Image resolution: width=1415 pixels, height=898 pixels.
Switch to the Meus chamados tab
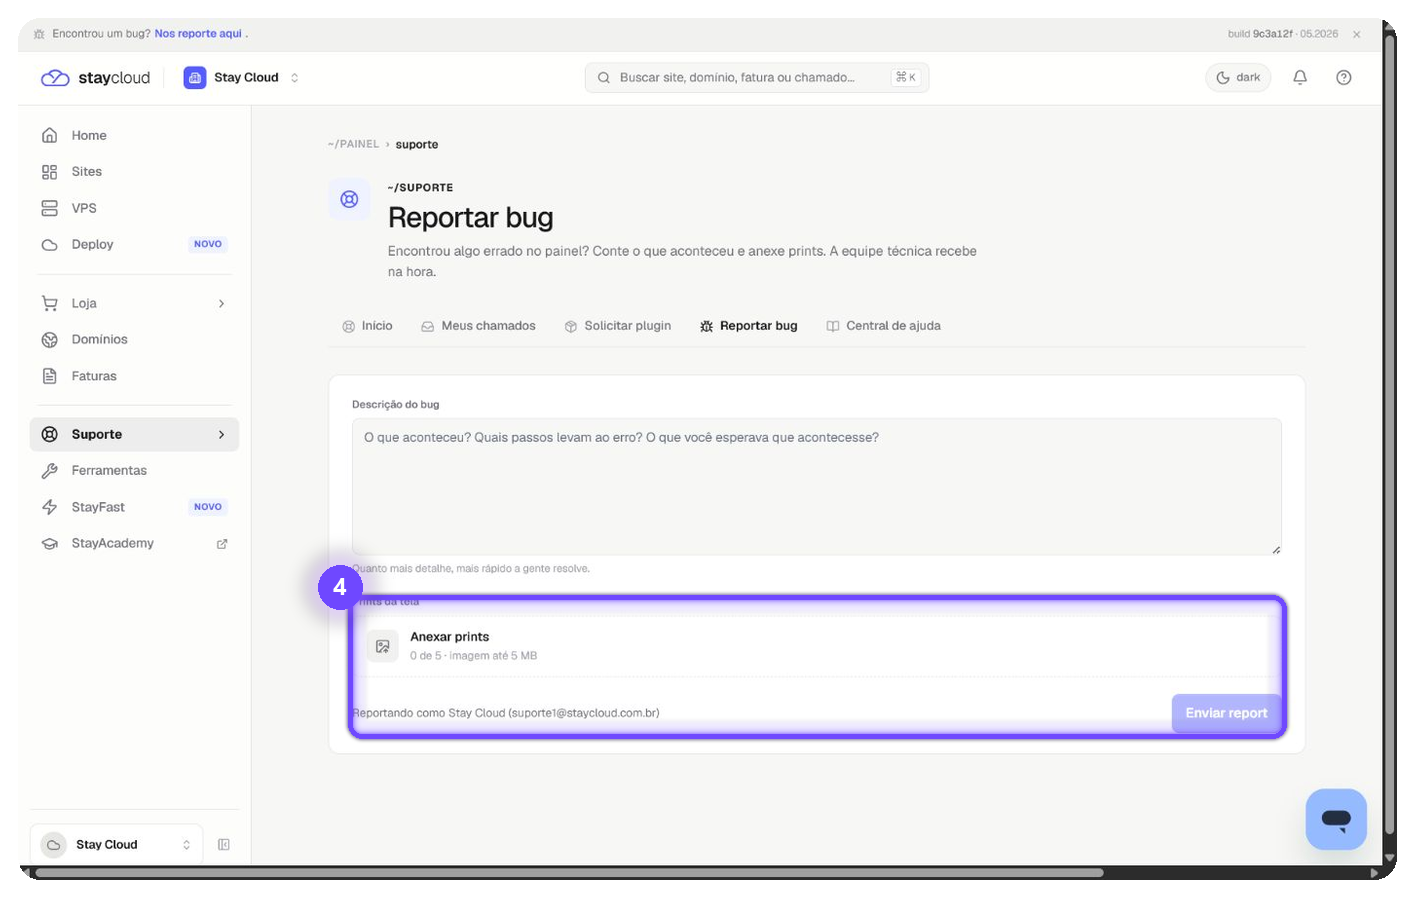tap(478, 326)
